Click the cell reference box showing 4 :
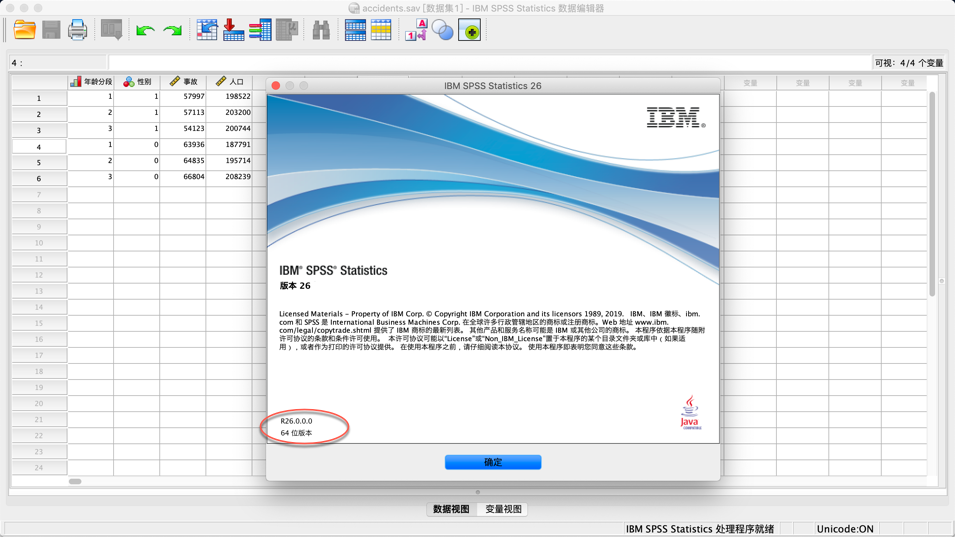The width and height of the screenshot is (955, 537). (57, 62)
